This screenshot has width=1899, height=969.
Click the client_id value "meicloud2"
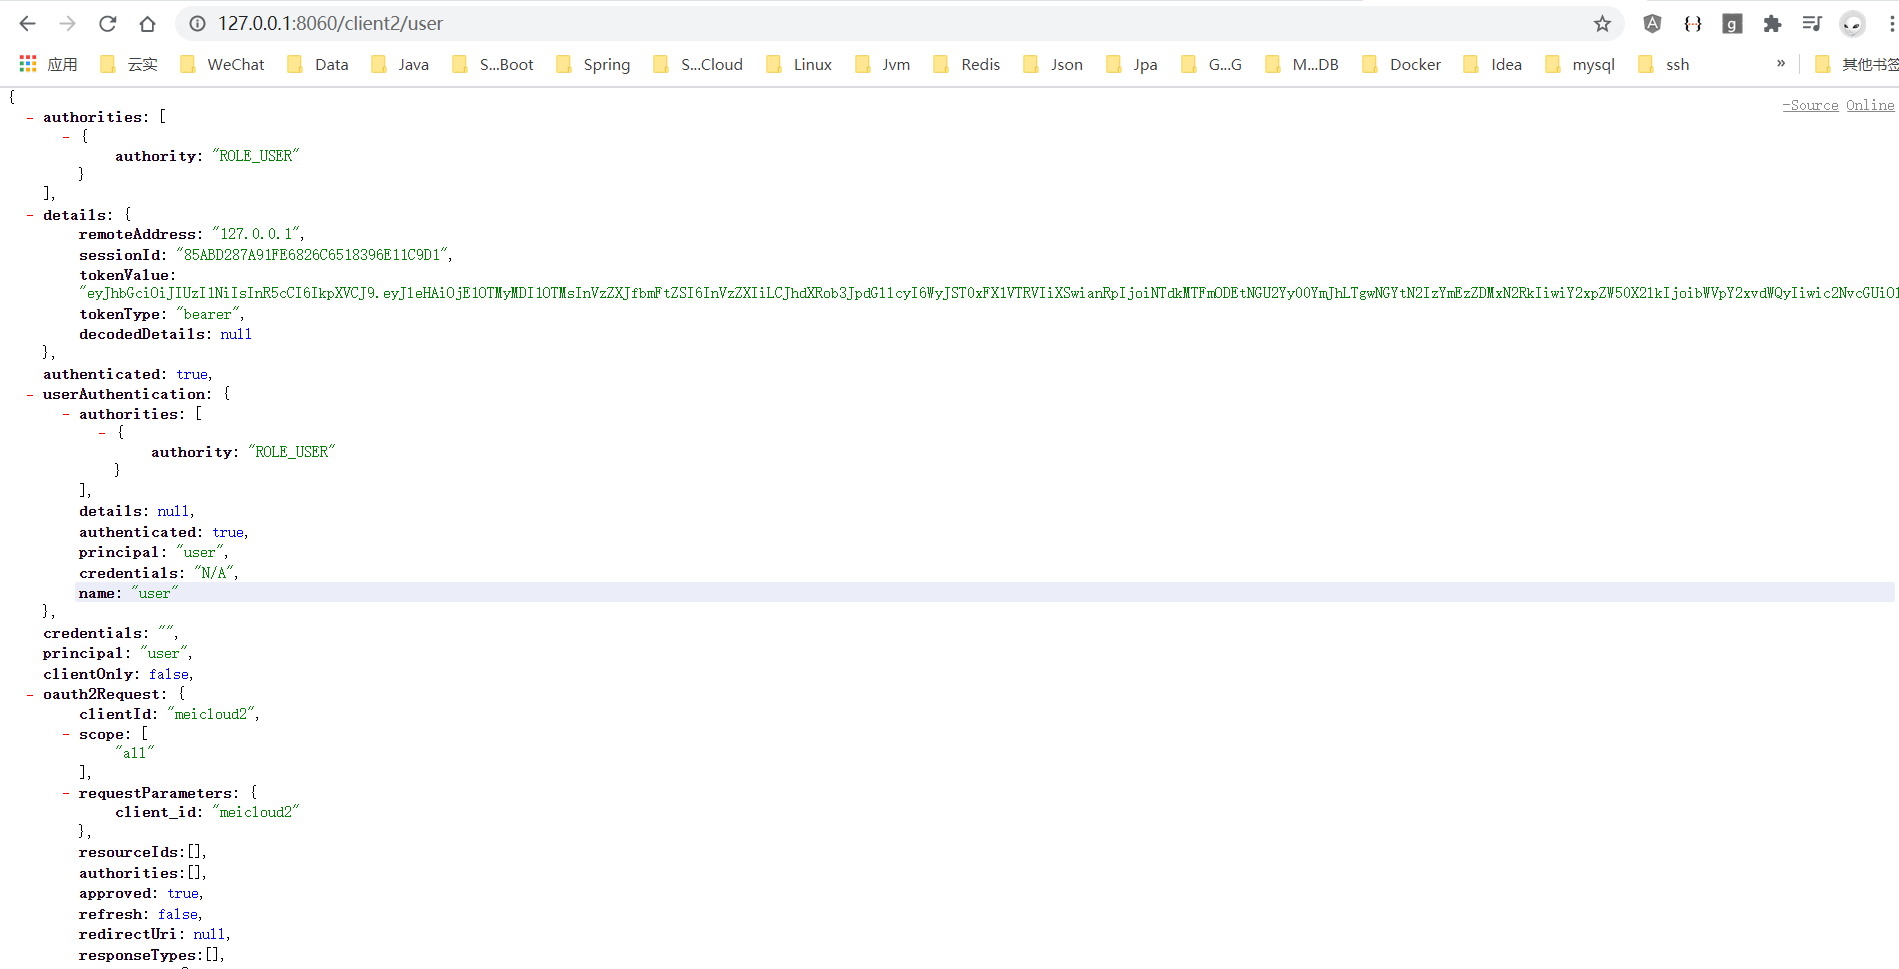tap(256, 812)
